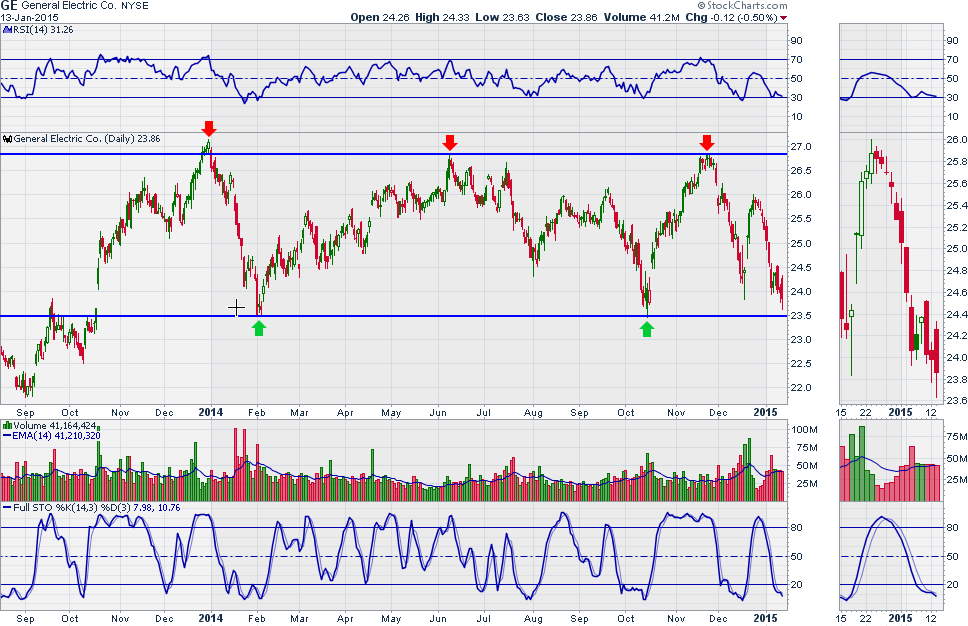
Task: Click the 13-Jan-2015 date label
Action: [x=29, y=17]
